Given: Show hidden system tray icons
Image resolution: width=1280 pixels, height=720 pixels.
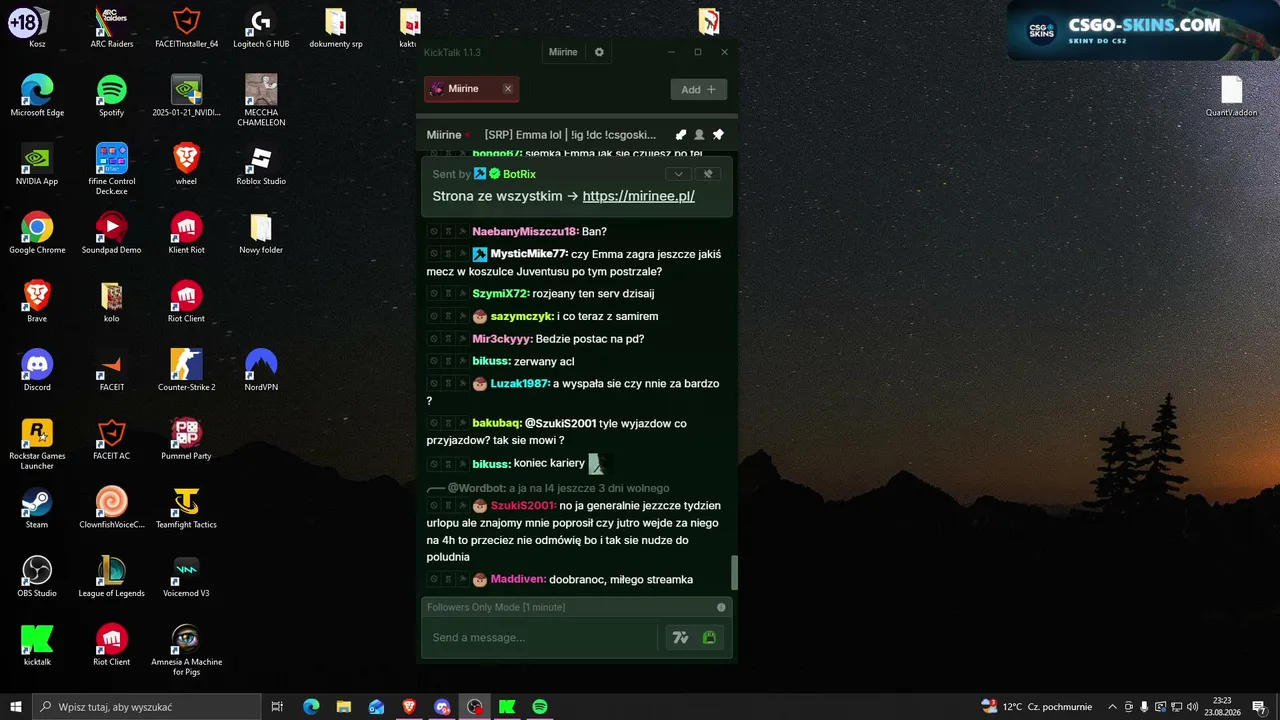Looking at the screenshot, I should point(1112,707).
